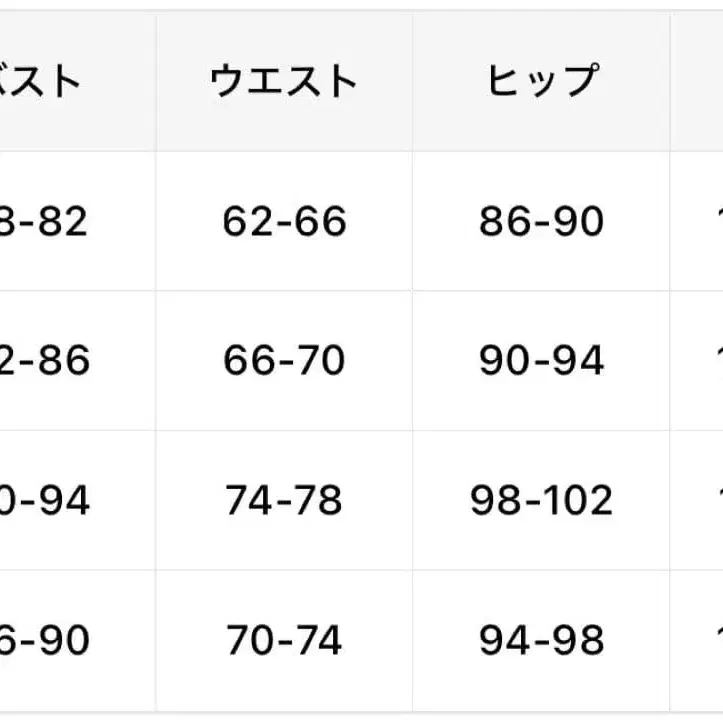Select the waist cell 70-74
723x723 pixels.
click(x=284, y=640)
